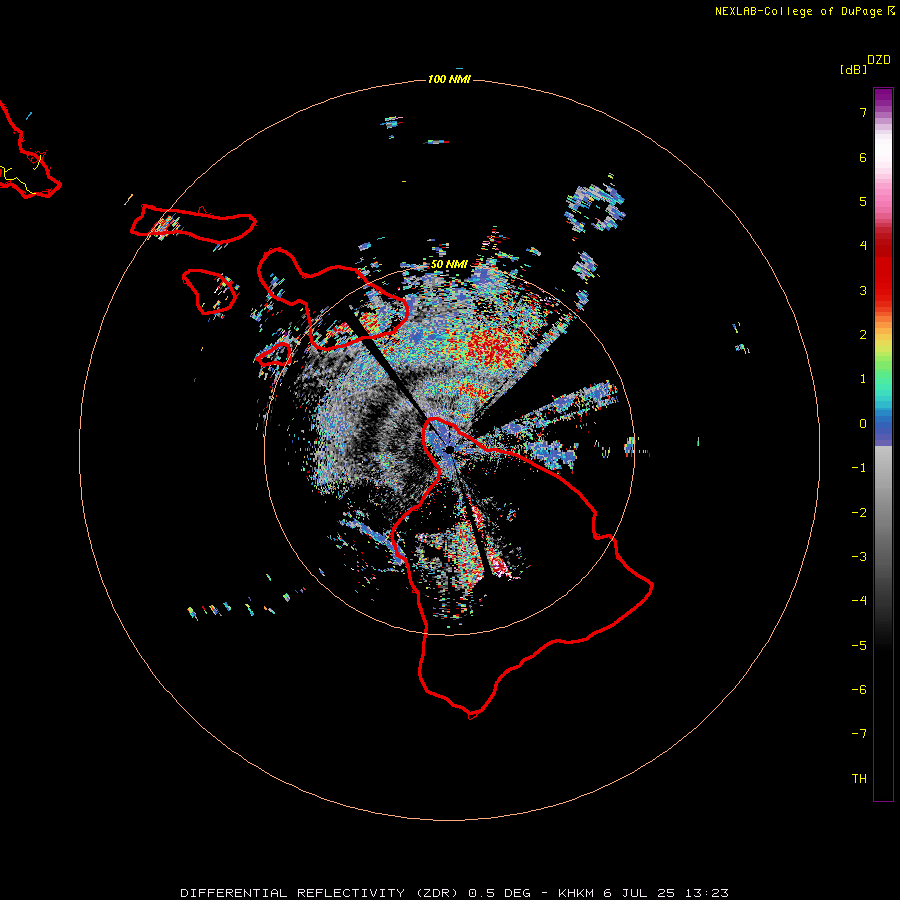The height and width of the screenshot is (900, 900).
Task: Click "DIFFERENTIAL REFLECTIVITY" in the bottom caption
Action: [293, 893]
